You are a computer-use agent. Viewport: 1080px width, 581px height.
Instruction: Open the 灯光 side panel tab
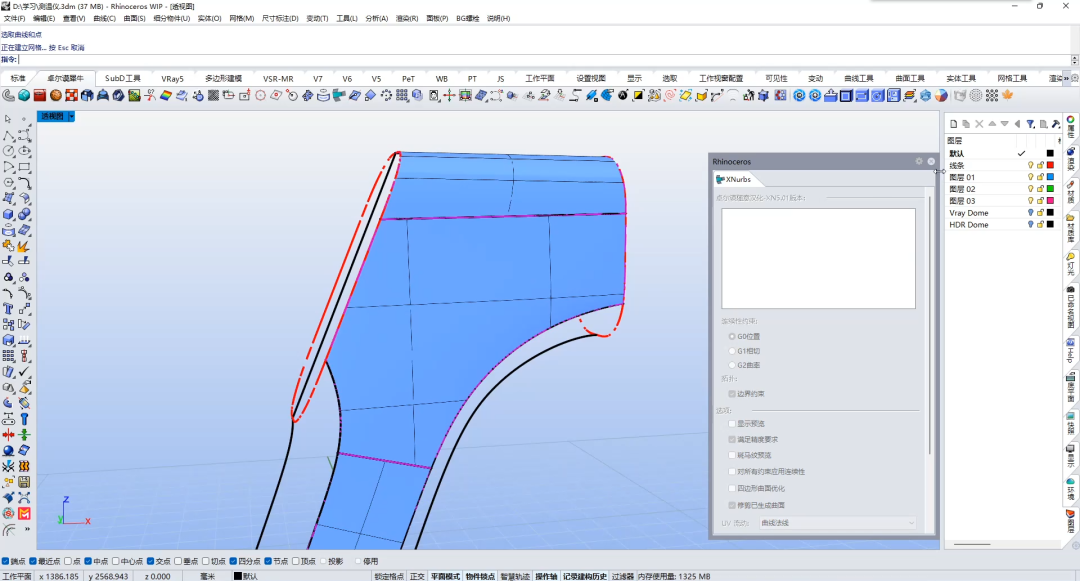pos(1071,264)
